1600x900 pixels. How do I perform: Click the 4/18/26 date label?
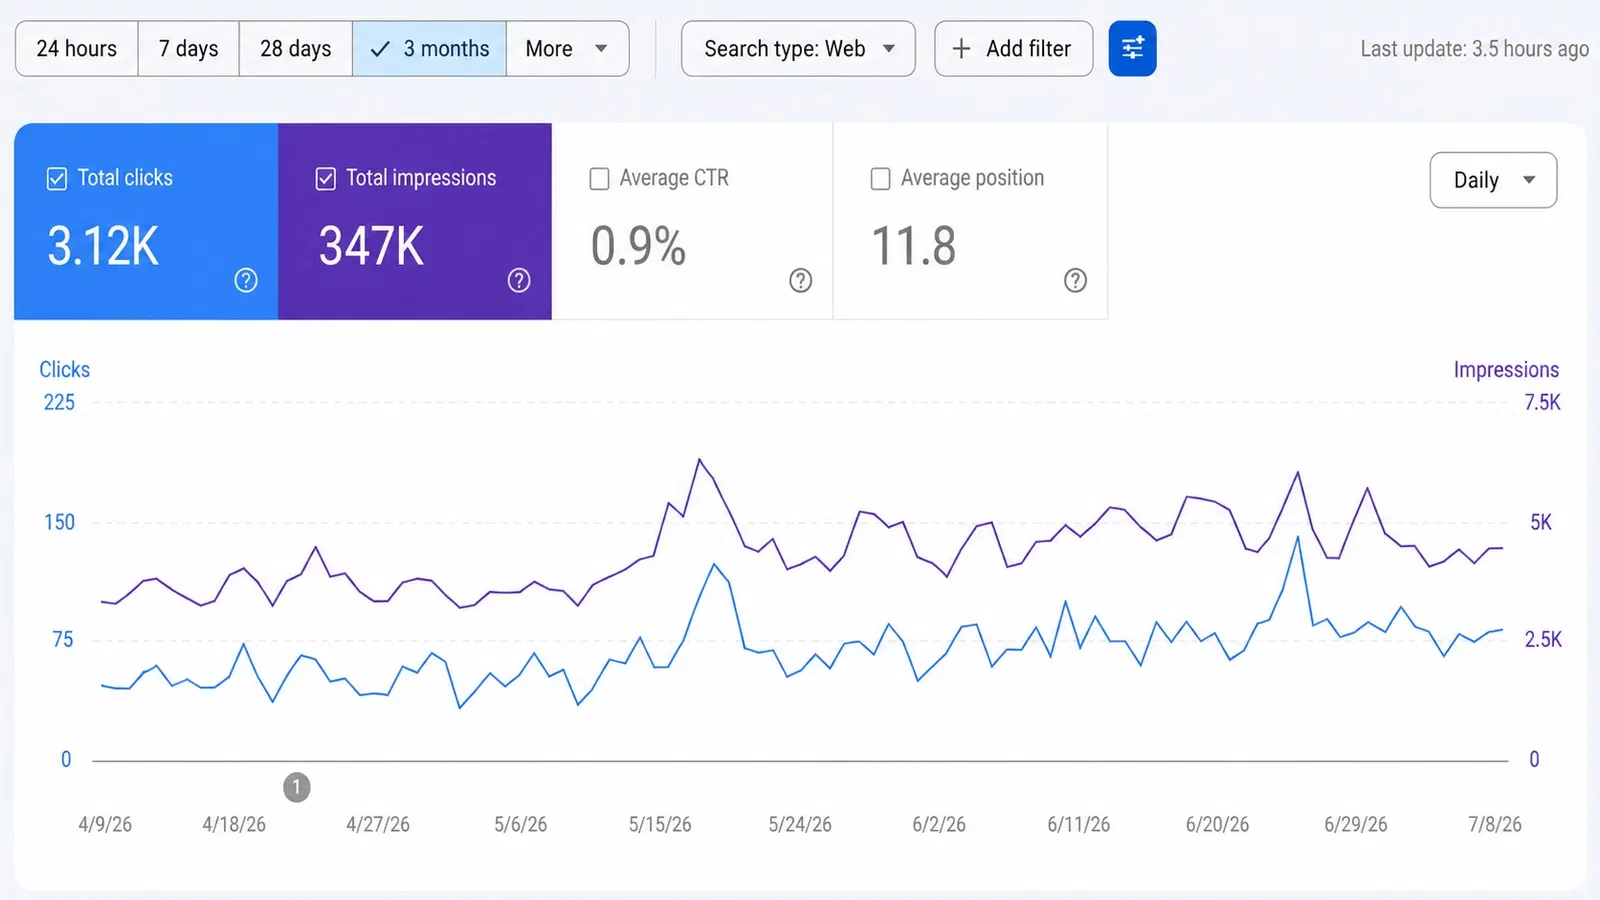coord(234,824)
